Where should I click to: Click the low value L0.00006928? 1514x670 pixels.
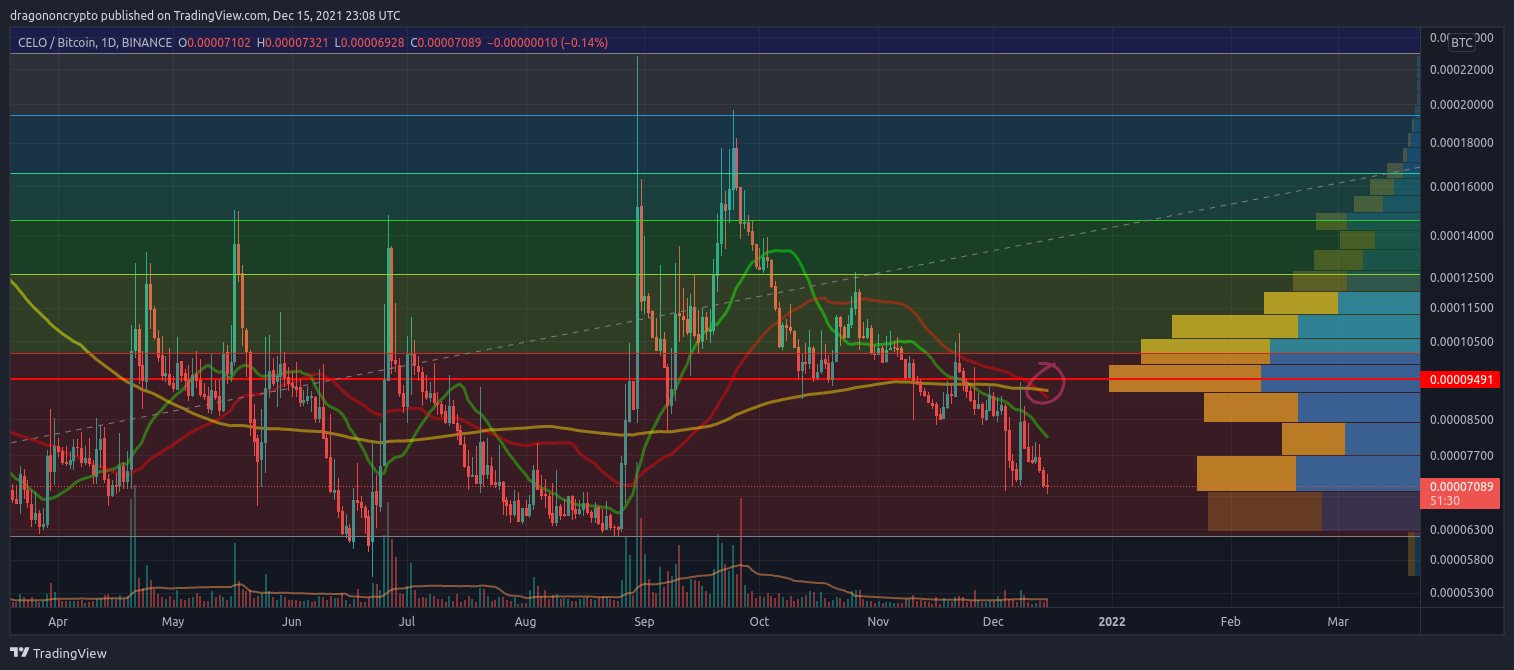pyautogui.click(x=371, y=43)
